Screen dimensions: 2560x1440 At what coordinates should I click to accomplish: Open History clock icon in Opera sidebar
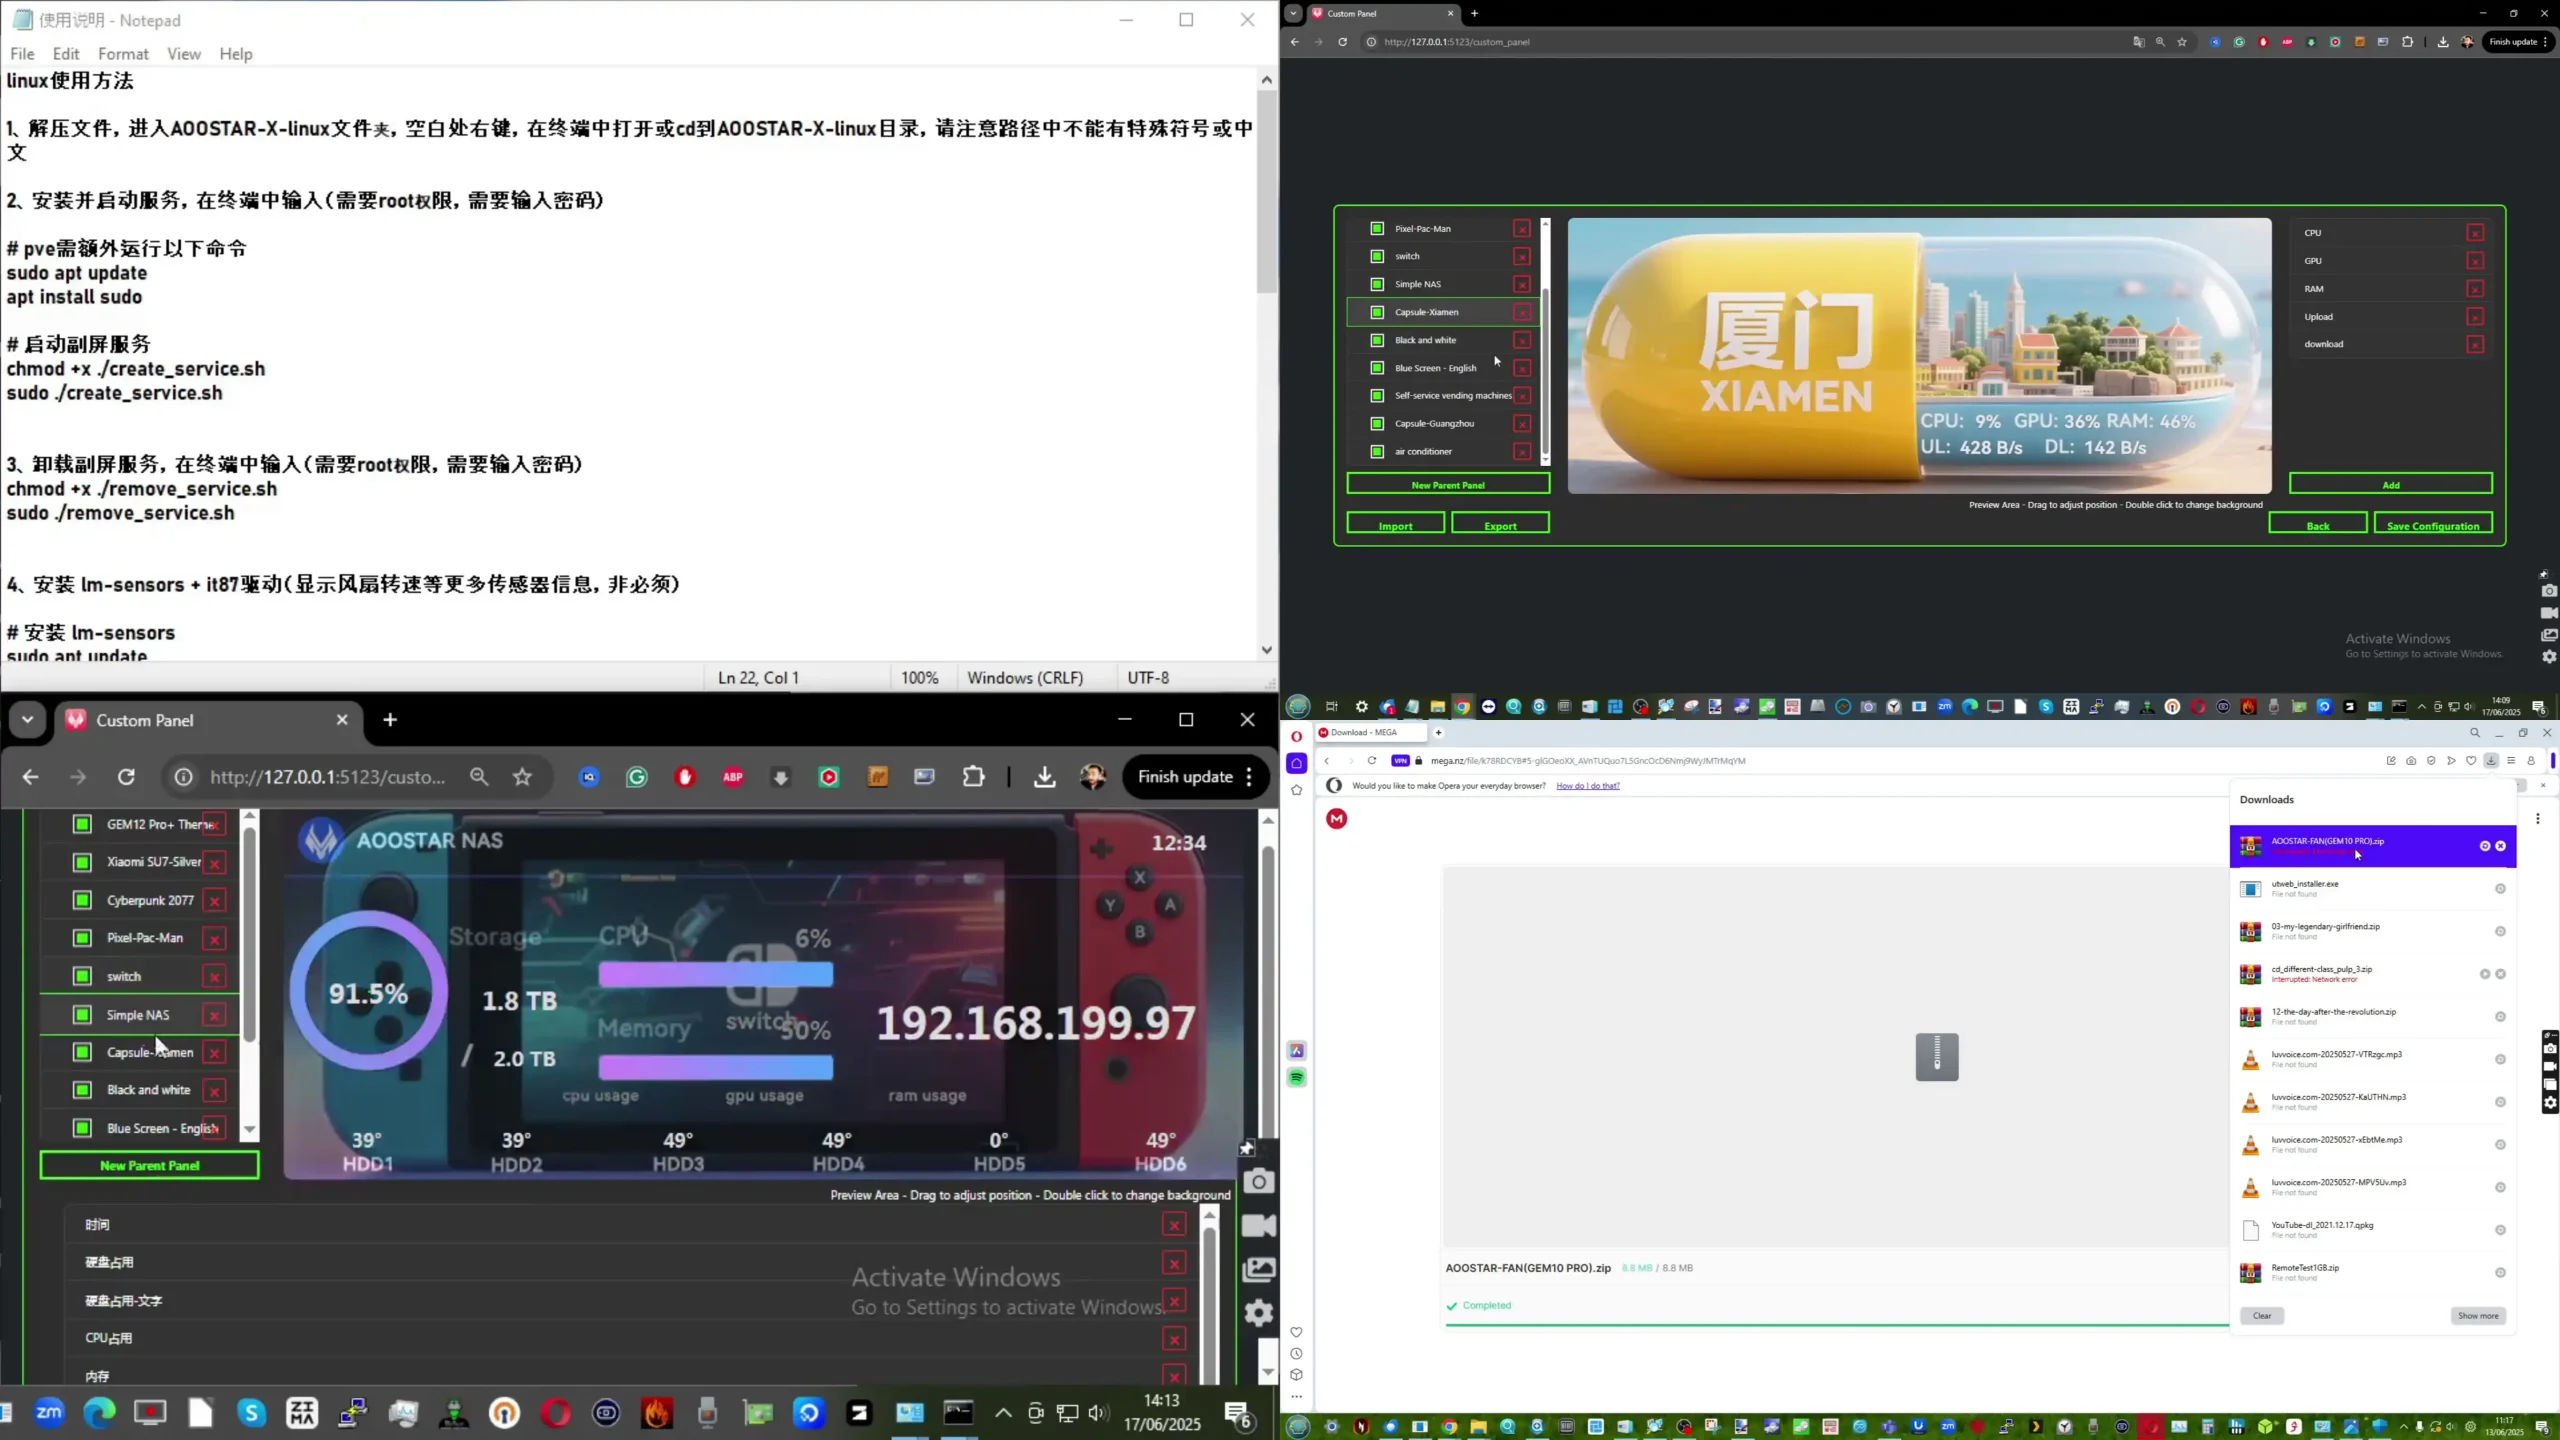coord(1297,1354)
